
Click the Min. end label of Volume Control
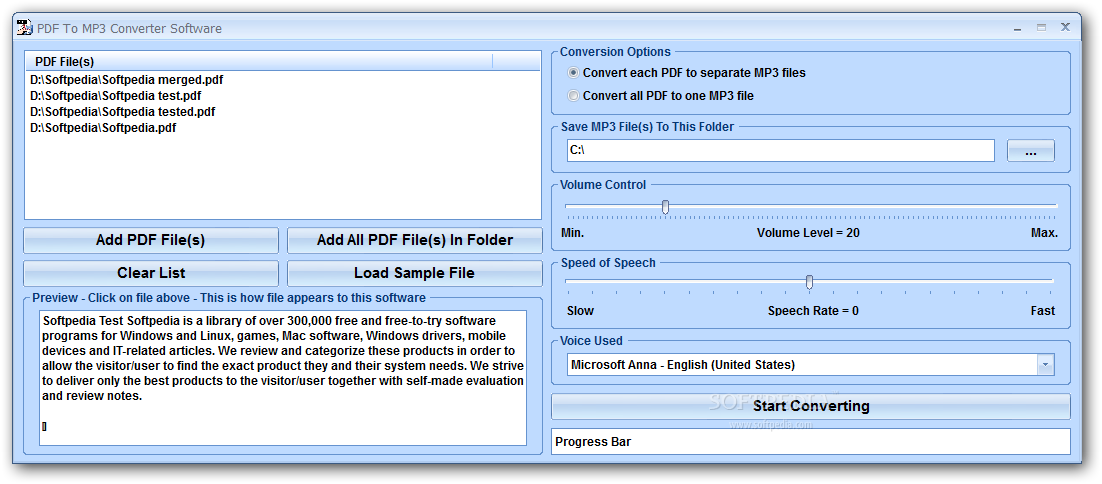(x=573, y=233)
